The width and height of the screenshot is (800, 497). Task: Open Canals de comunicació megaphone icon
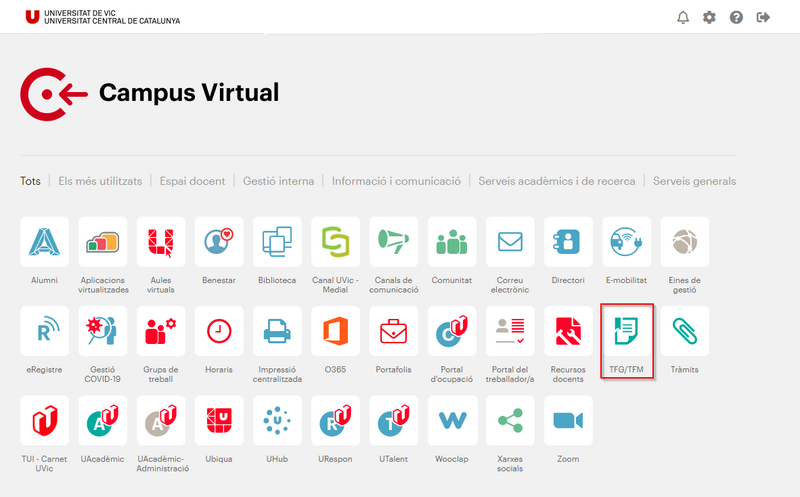(x=393, y=242)
